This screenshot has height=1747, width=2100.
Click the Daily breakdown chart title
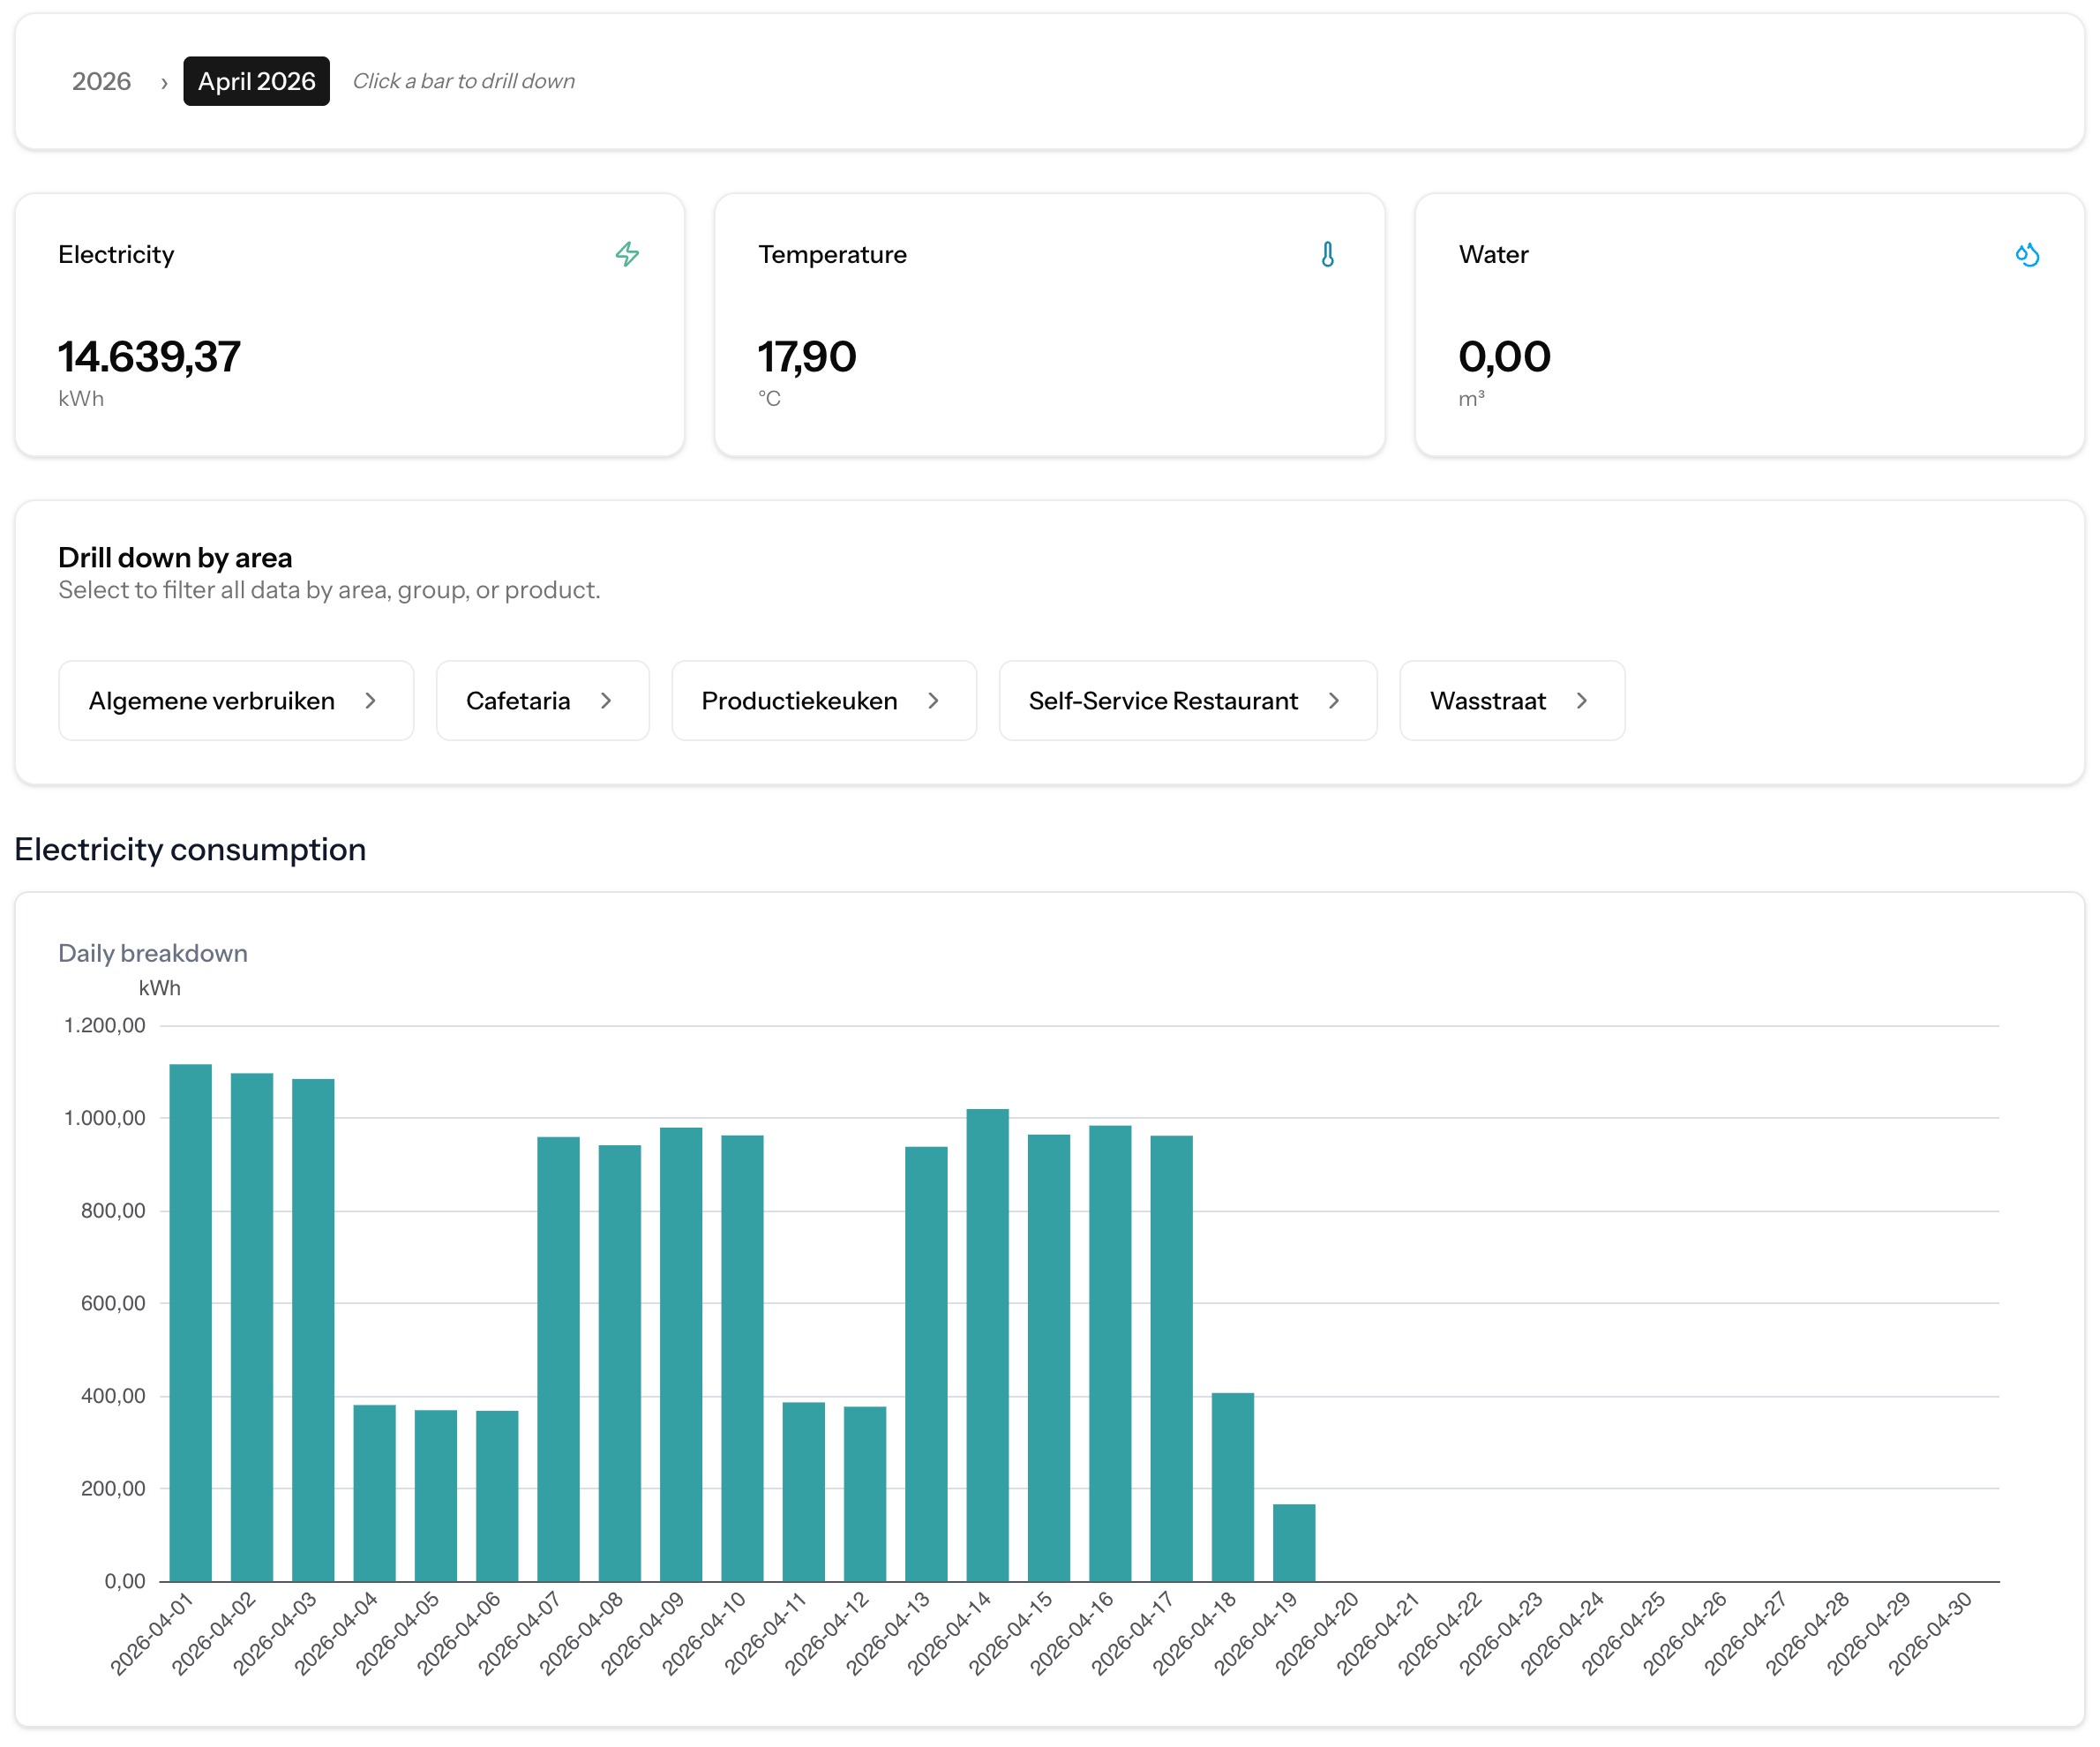[153, 953]
